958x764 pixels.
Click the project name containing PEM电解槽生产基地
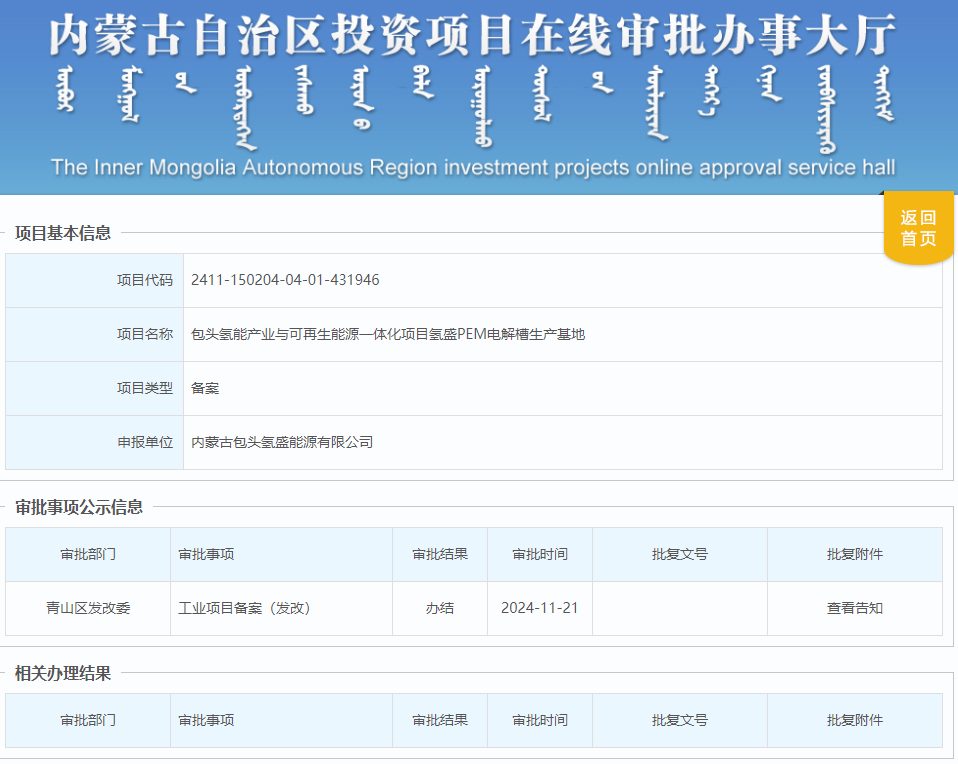pos(388,334)
